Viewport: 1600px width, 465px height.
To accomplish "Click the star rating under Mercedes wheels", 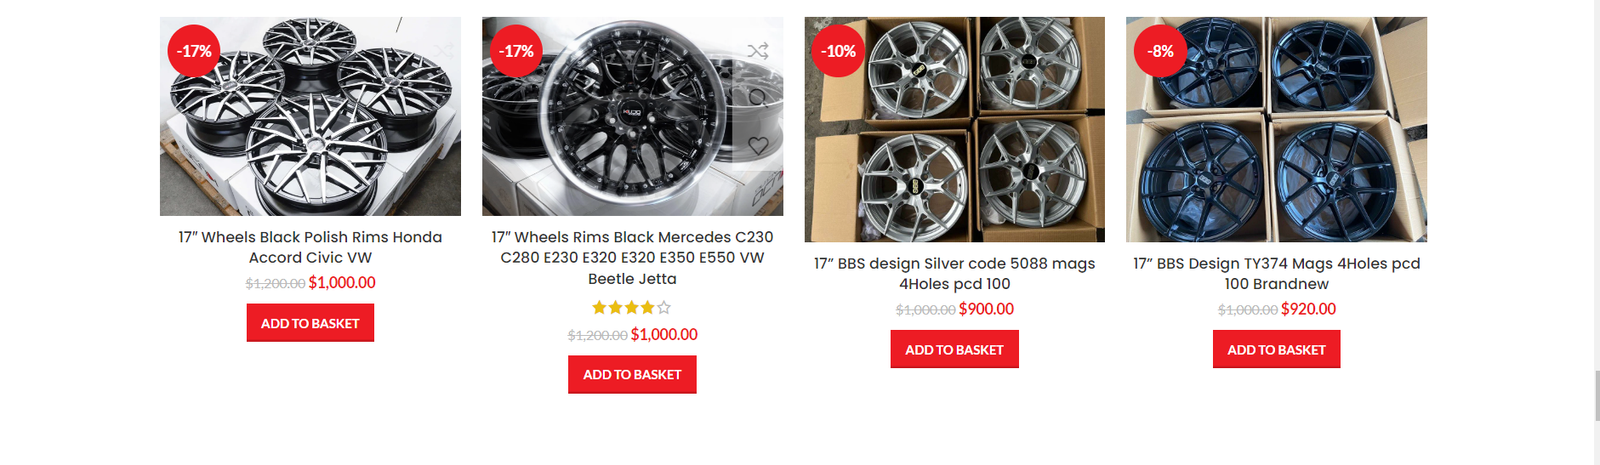I will 632,308.
